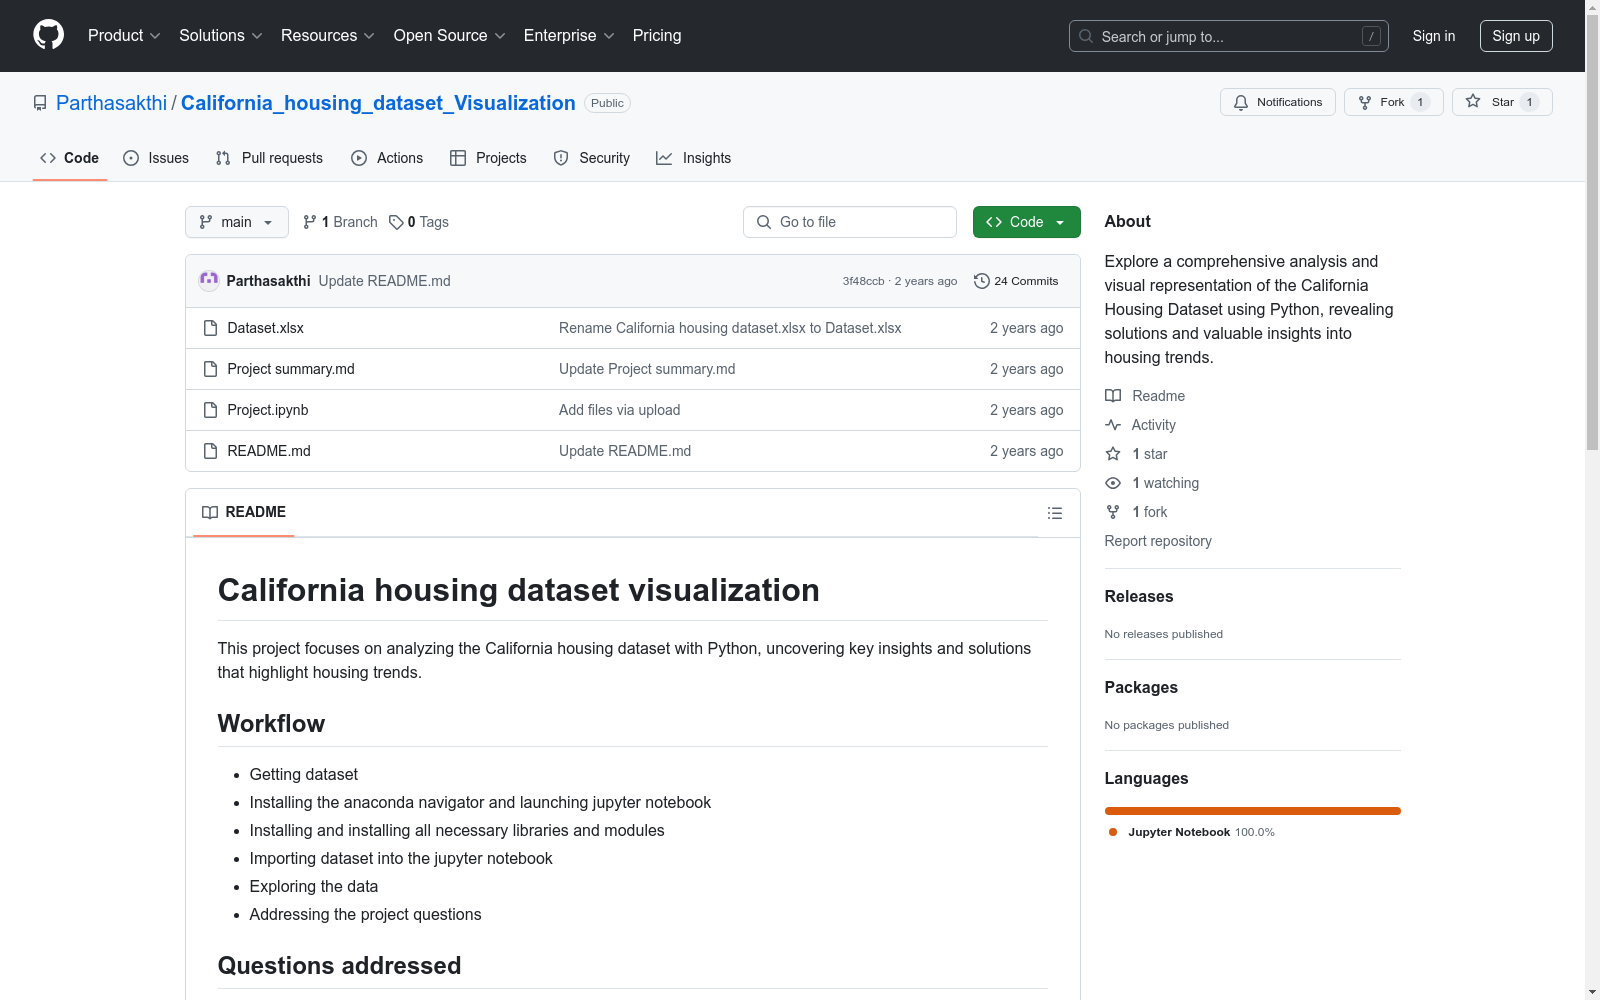Click the branch icon beside 1 Branch
1600x1000 pixels.
[310, 222]
